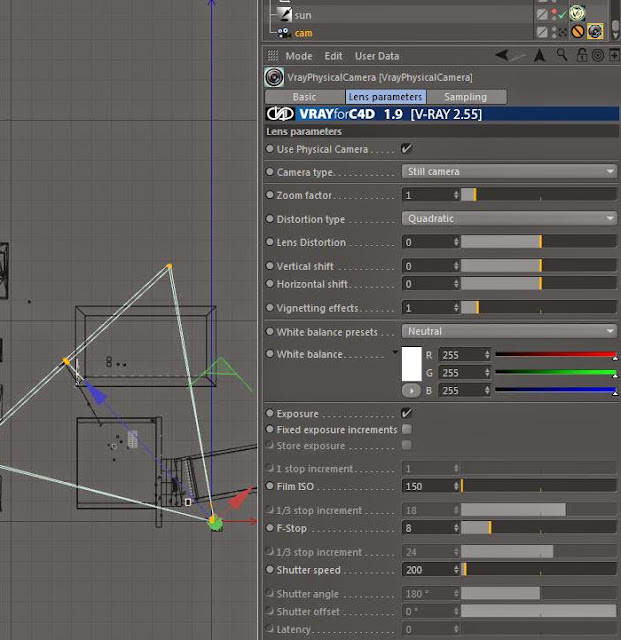621x640 pixels.
Task: Click the protection tag on cam row
Action: click(577, 31)
